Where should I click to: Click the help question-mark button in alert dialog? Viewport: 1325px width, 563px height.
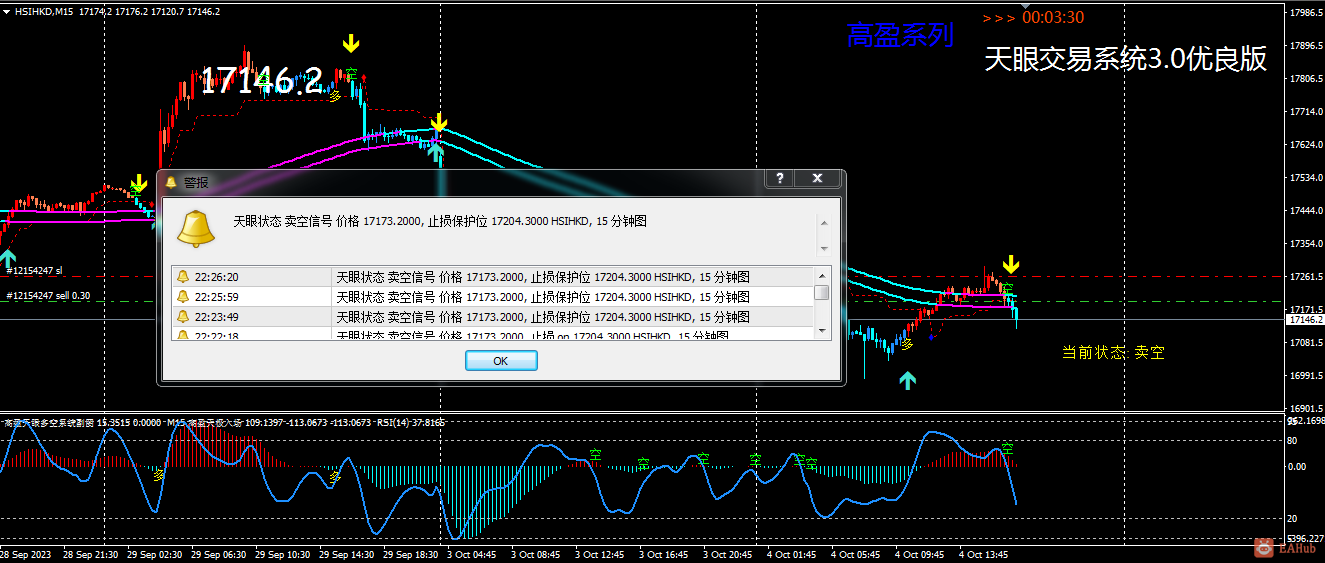coord(780,178)
